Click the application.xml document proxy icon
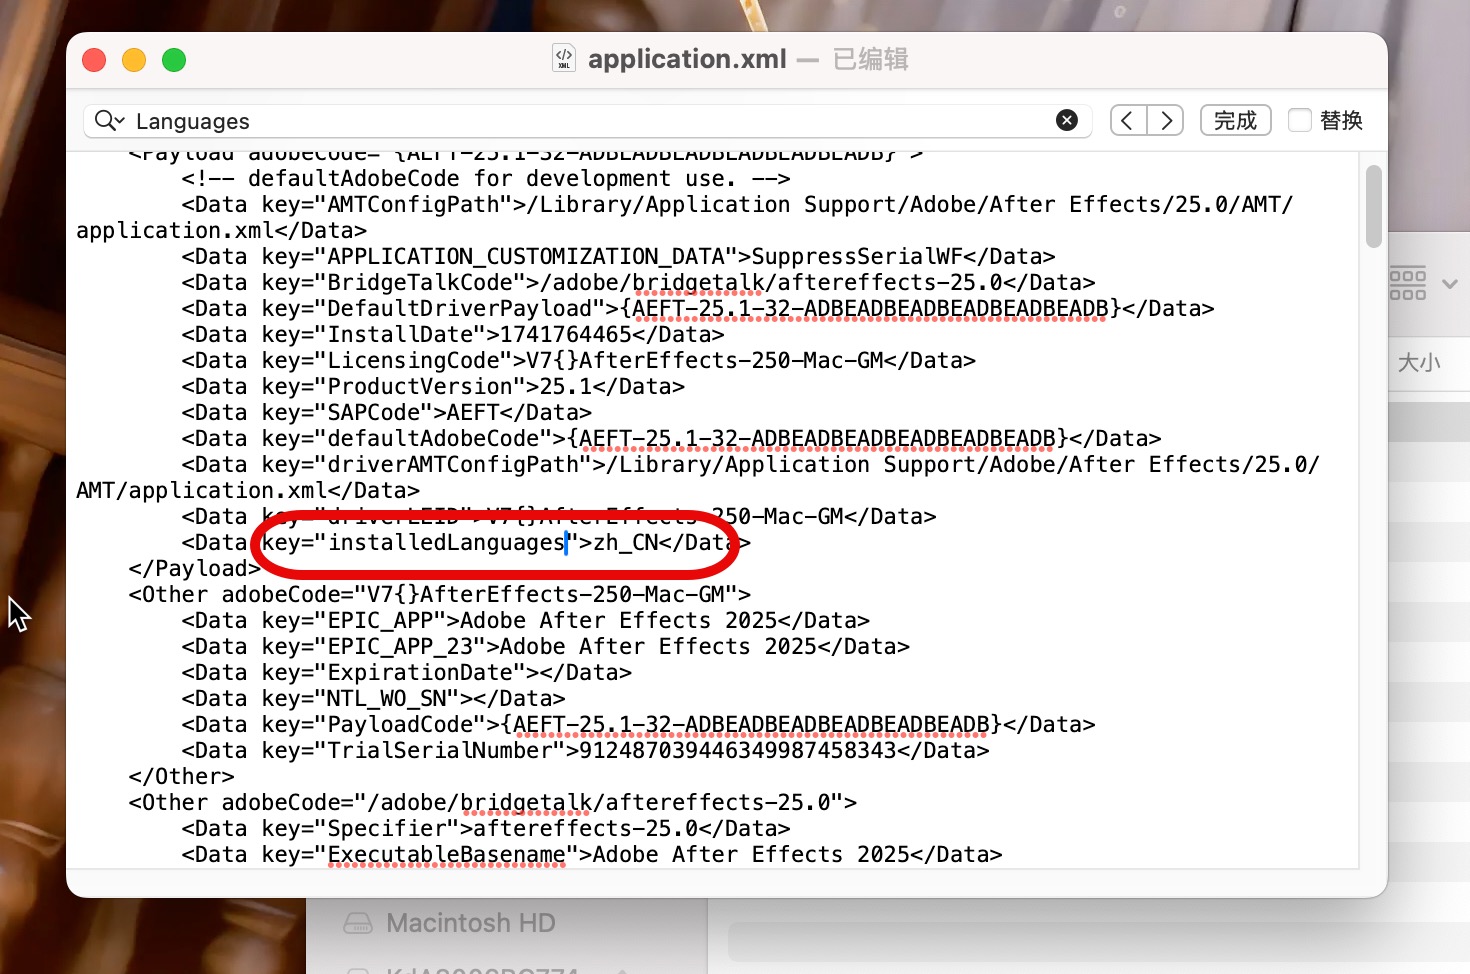The image size is (1470, 974). pyautogui.click(x=564, y=59)
